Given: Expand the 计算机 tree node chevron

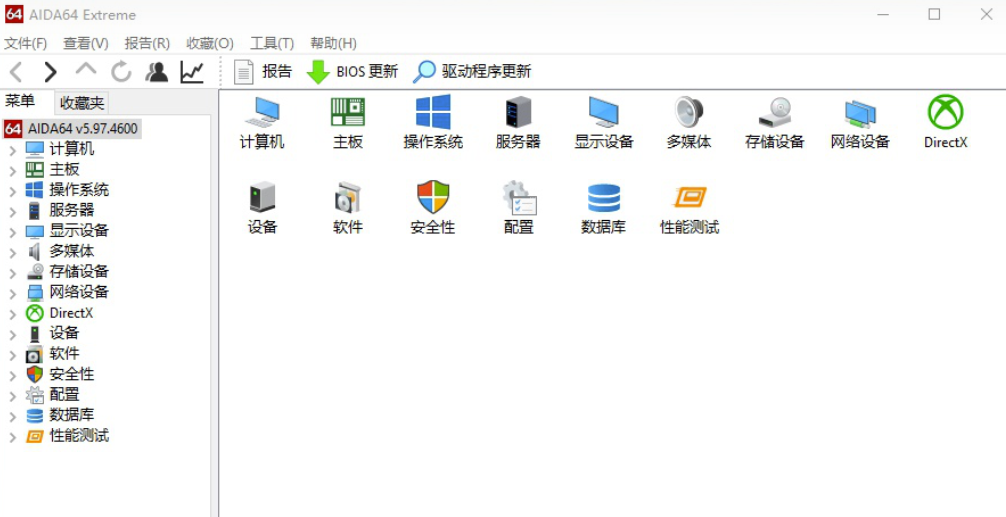Looking at the screenshot, I should pos(12,149).
